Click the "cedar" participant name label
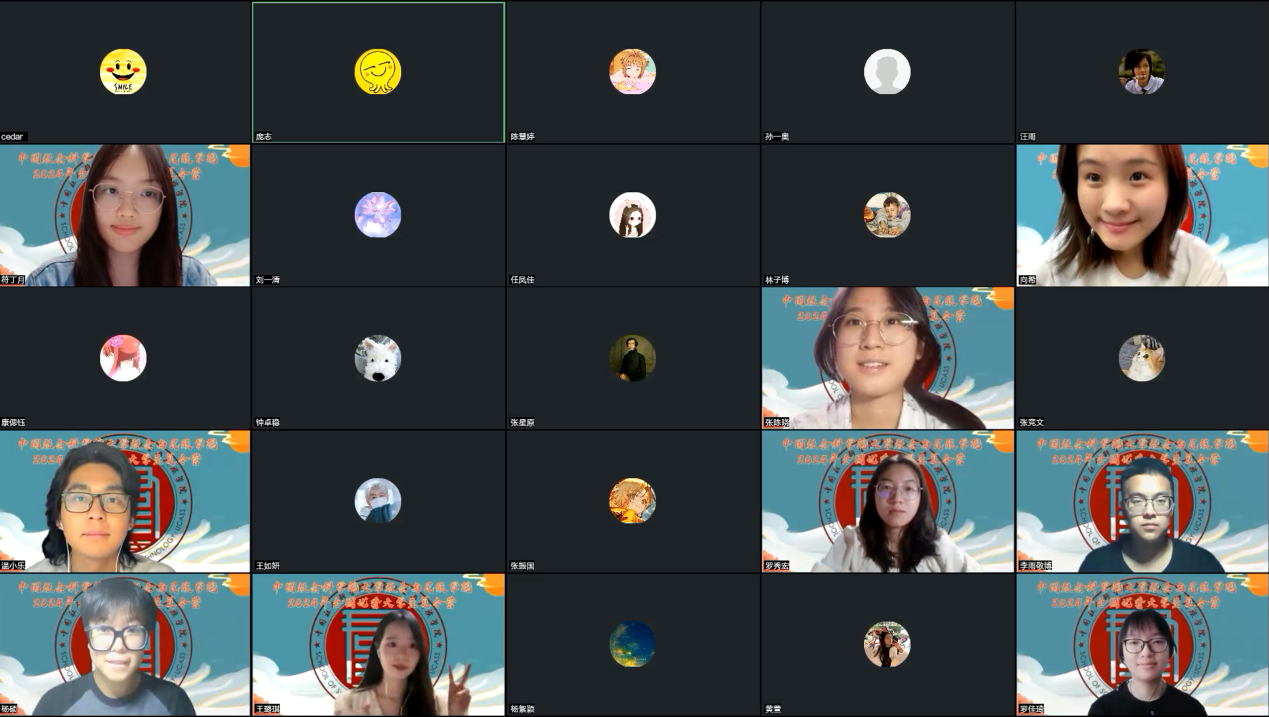Viewport: 1269px width, 717px height. click(x=13, y=136)
